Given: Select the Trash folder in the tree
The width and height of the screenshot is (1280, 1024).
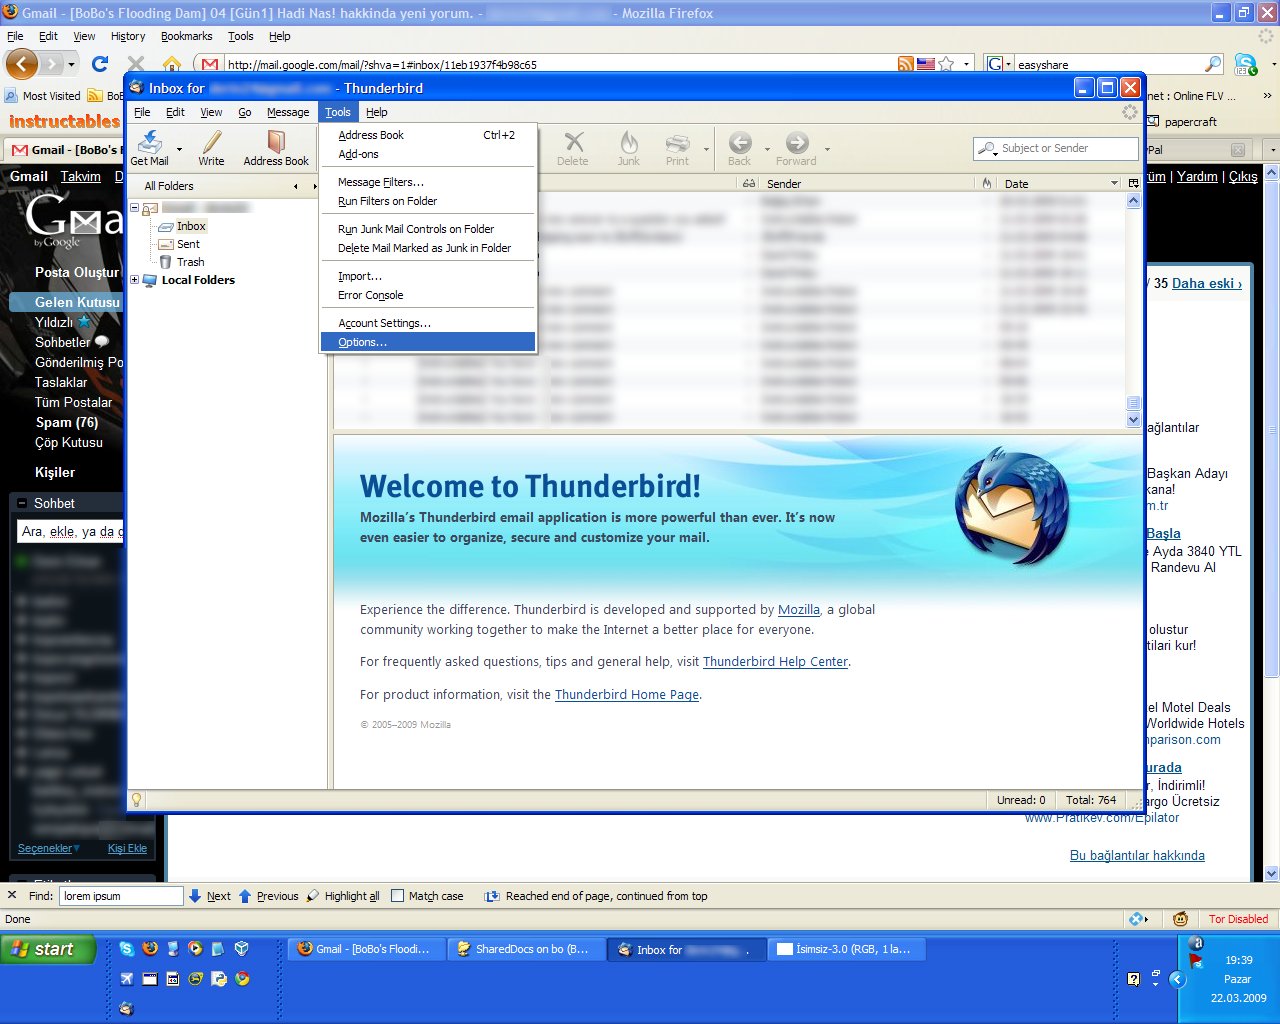Looking at the screenshot, I should tap(190, 262).
